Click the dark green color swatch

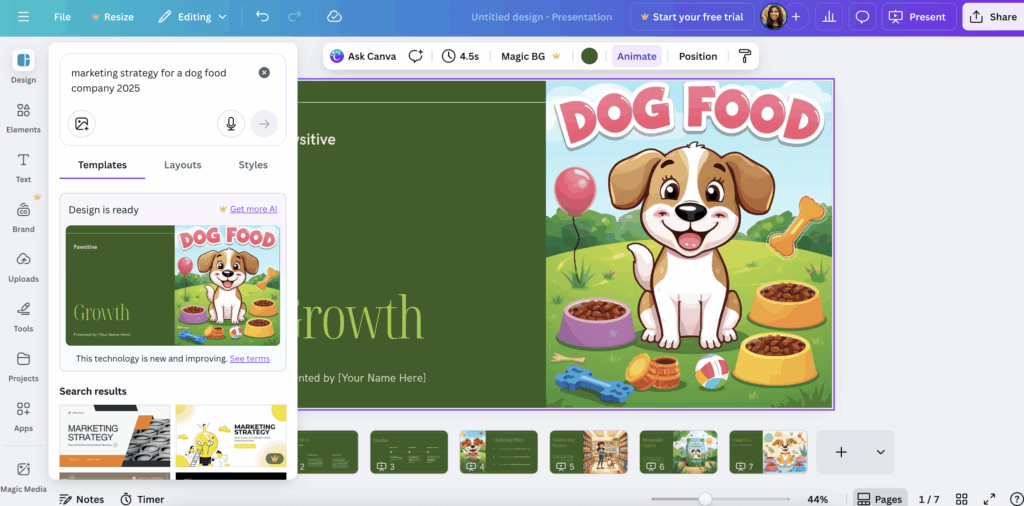pos(590,56)
